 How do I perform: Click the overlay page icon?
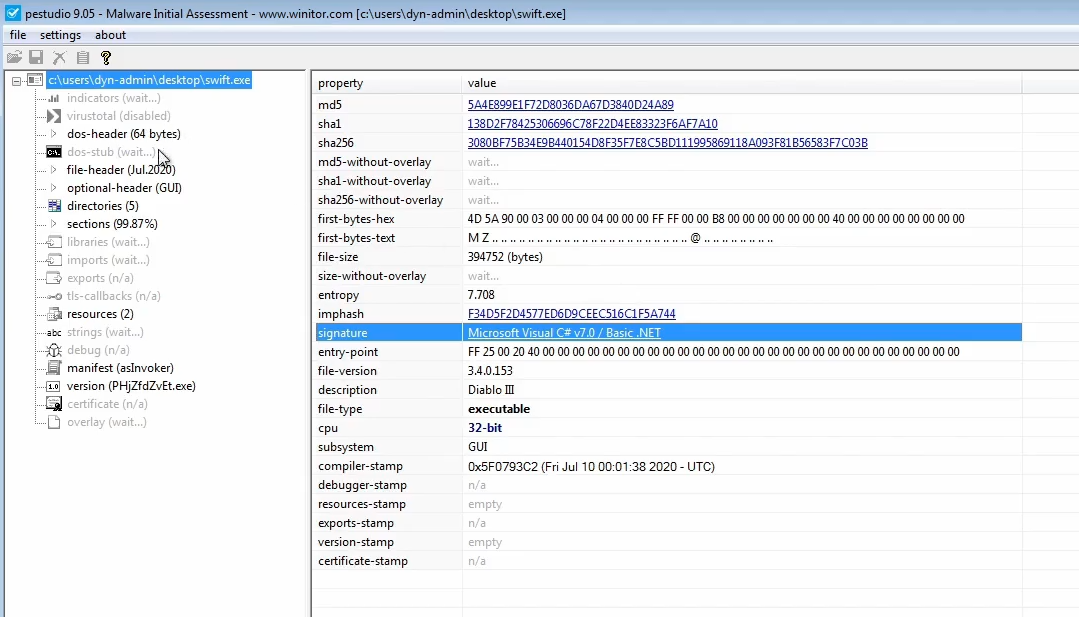pyautogui.click(x=54, y=422)
